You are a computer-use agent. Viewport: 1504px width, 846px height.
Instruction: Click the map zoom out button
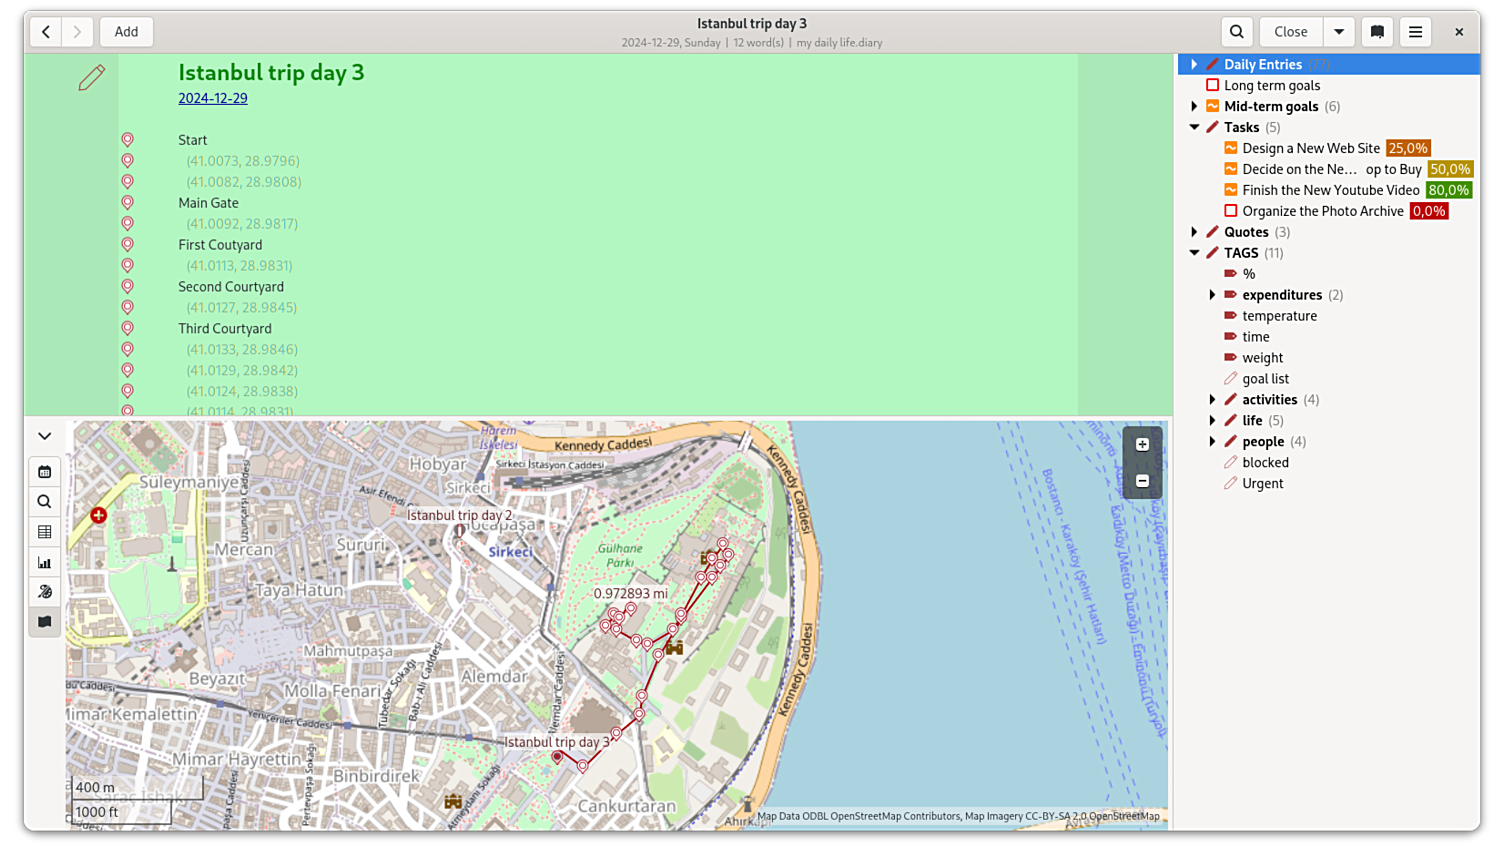coord(1142,481)
